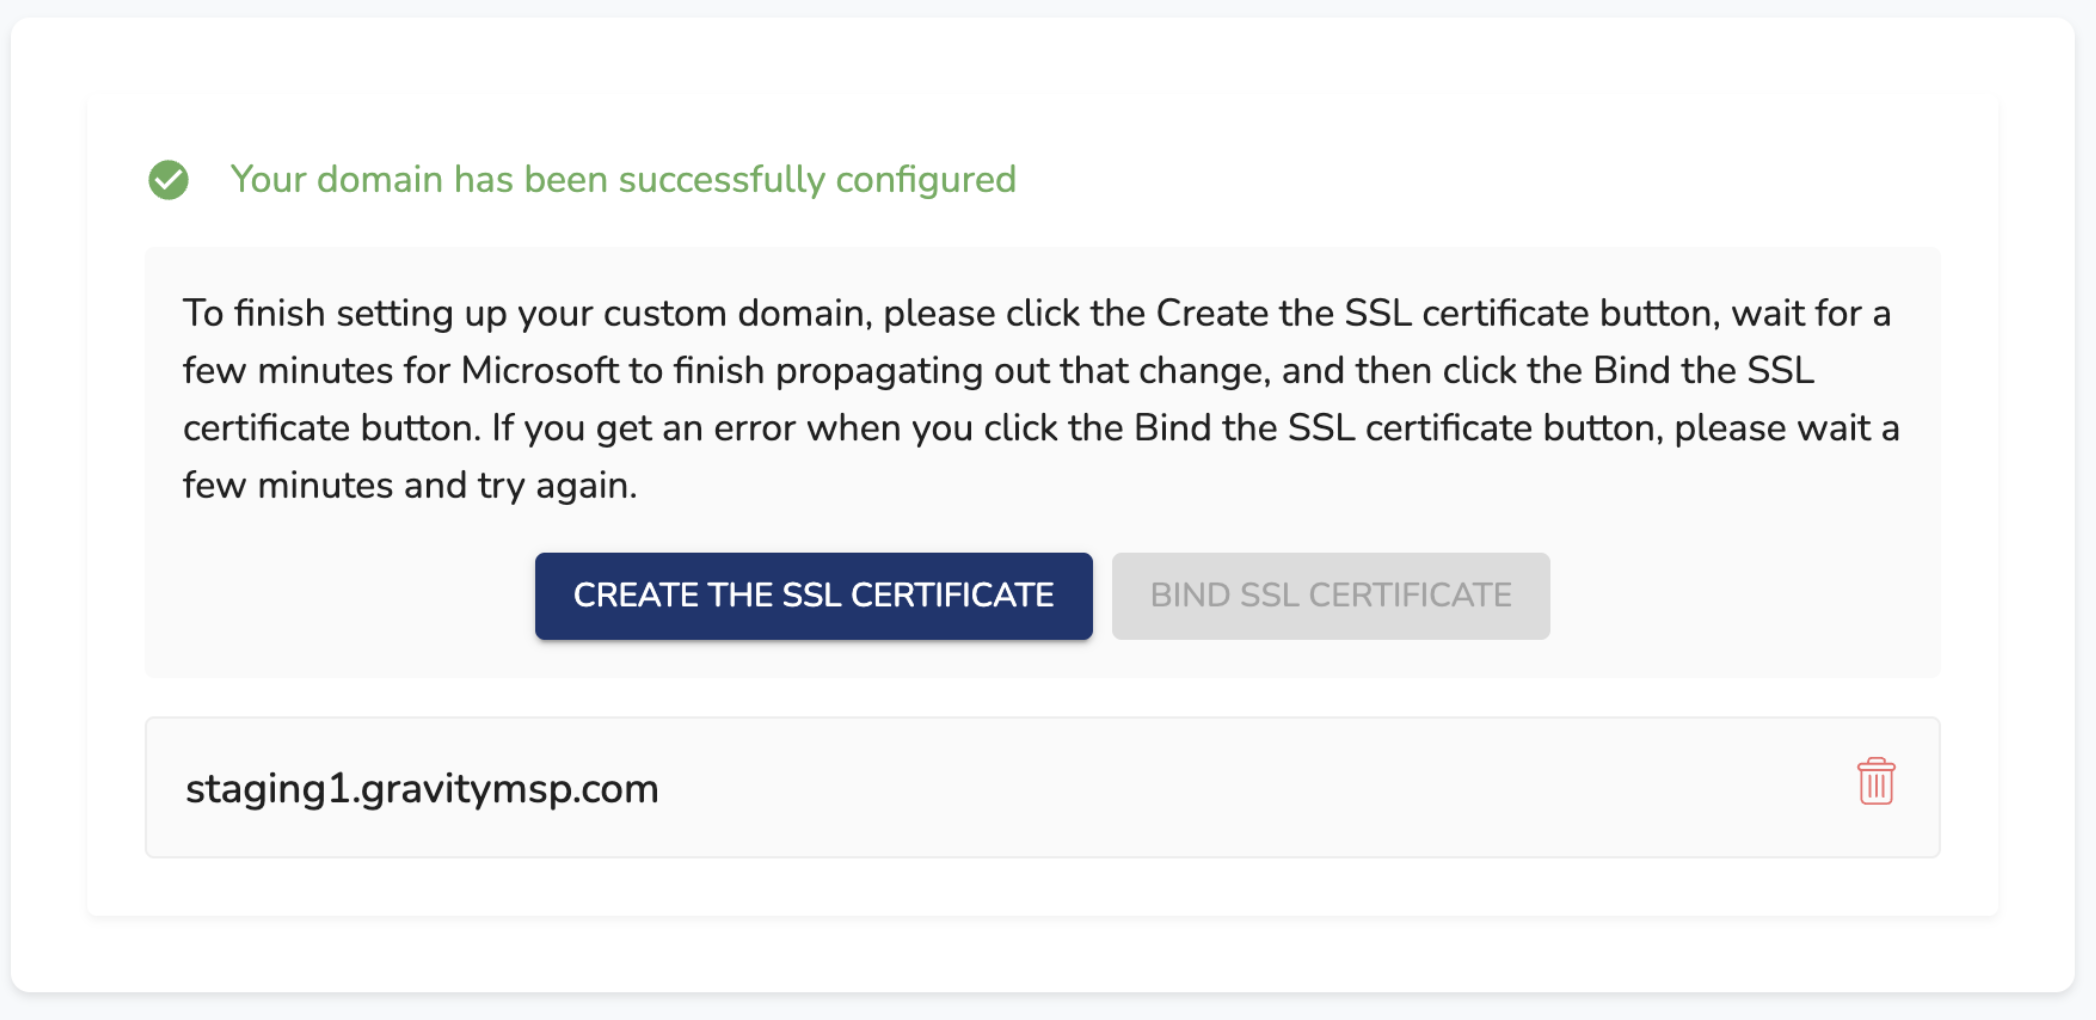Click 'wait for a' in first instruction line
This screenshot has height=1020, width=2096.
coord(1811,314)
